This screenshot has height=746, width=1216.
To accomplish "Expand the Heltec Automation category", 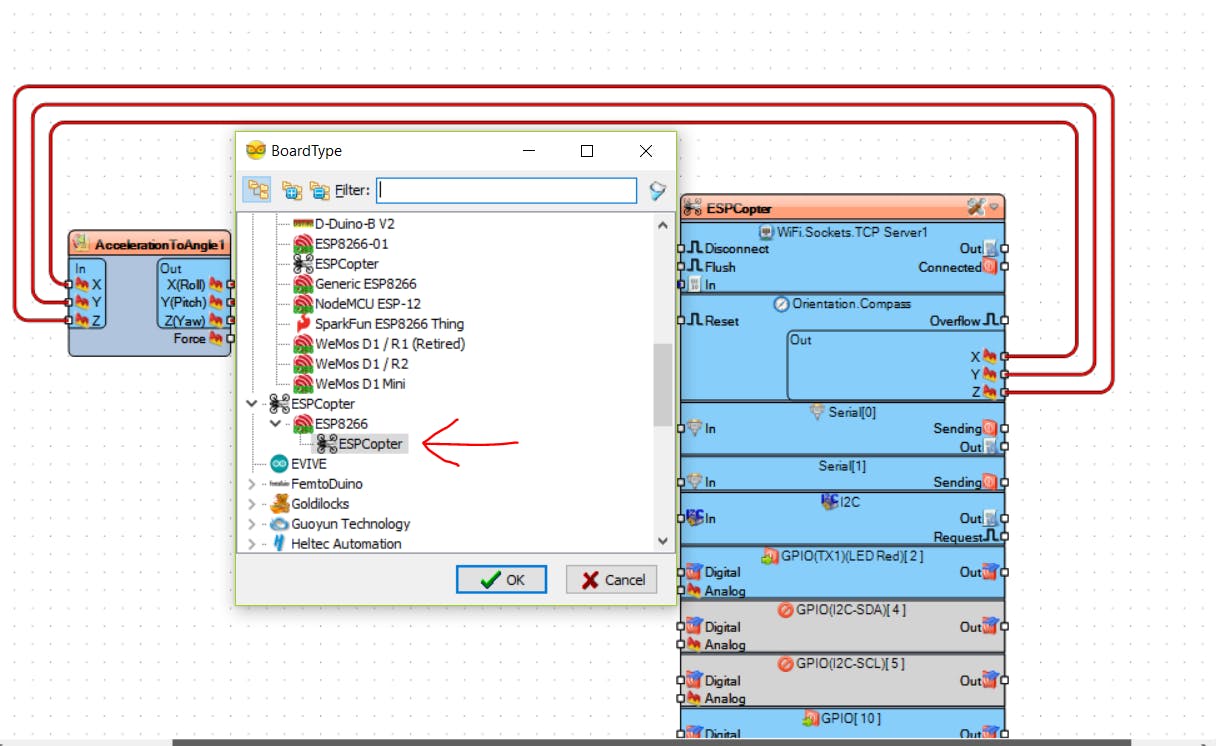I will tap(251, 544).
